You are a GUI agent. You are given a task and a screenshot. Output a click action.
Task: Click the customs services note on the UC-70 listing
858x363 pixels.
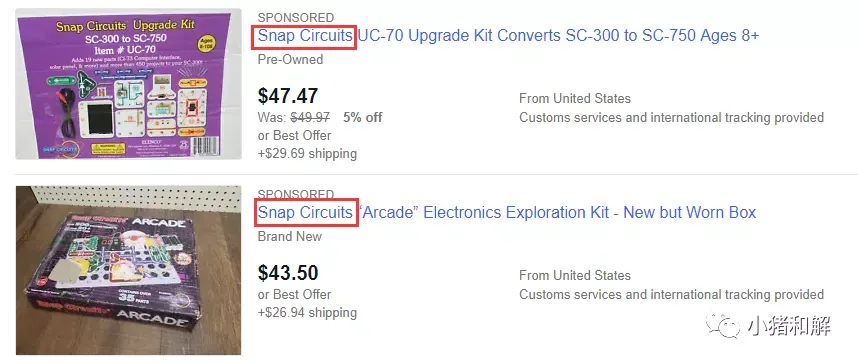point(671,118)
